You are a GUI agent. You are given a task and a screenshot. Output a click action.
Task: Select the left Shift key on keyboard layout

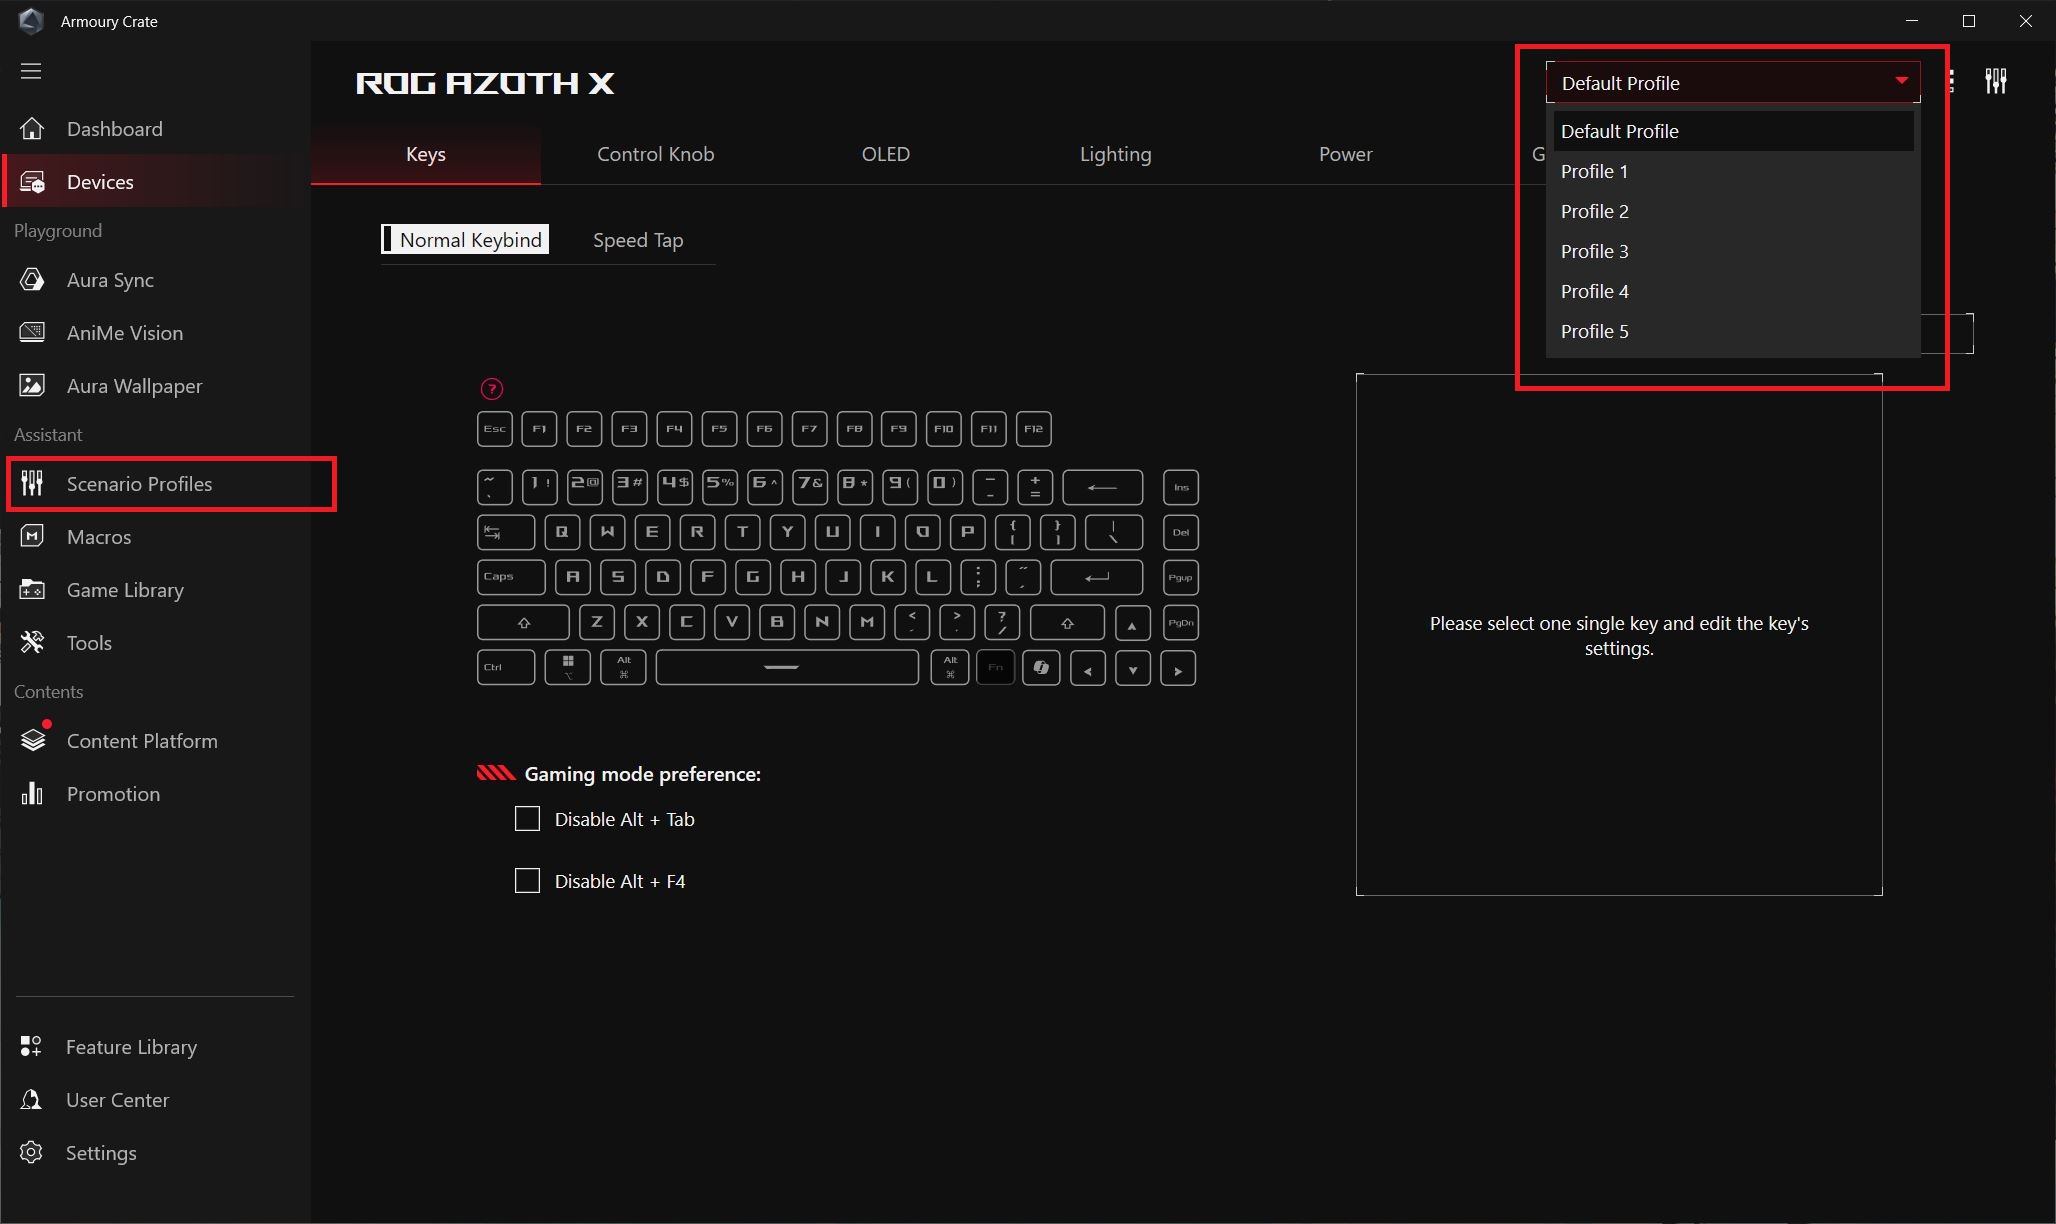523,623
